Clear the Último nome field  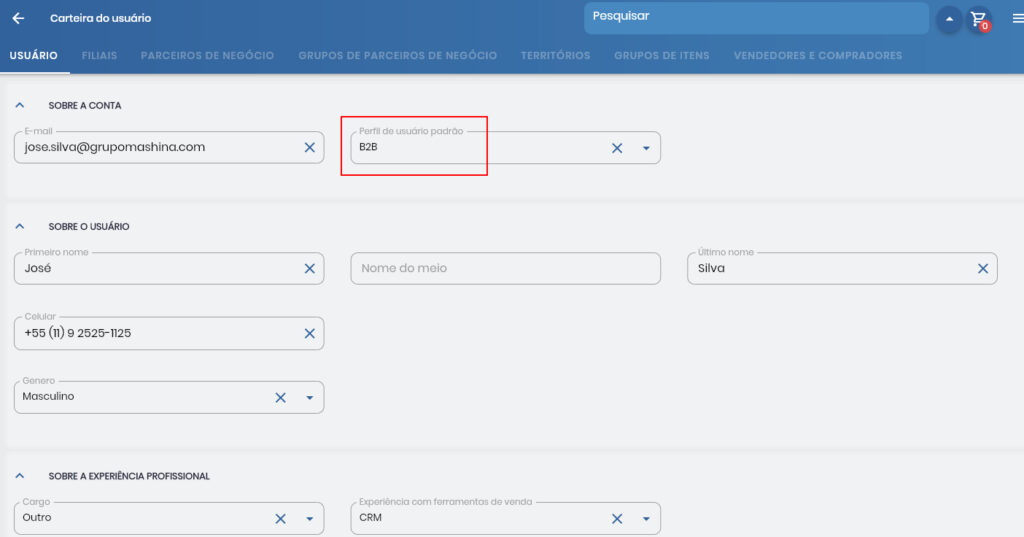coord(982,268)
